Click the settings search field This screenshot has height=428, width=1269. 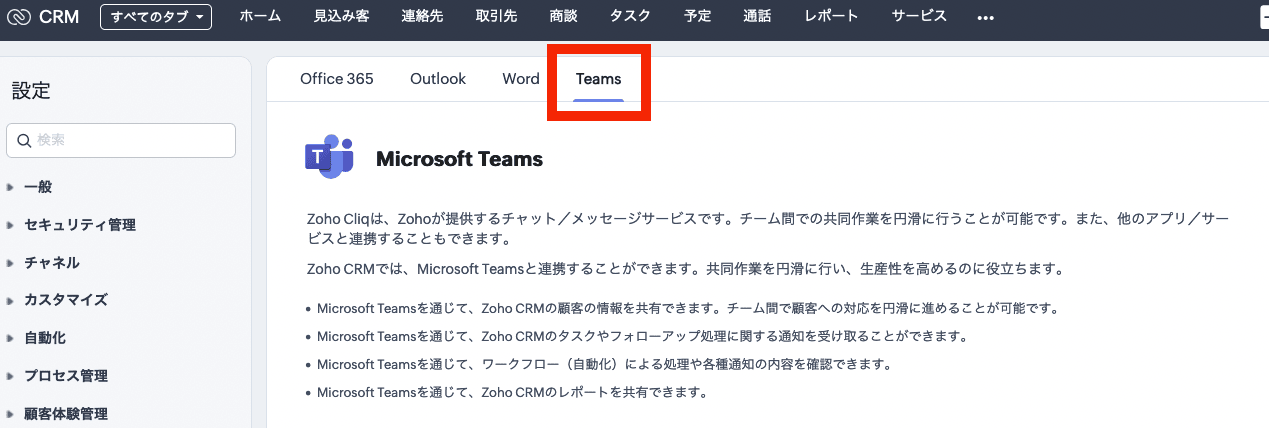[121, 141]
